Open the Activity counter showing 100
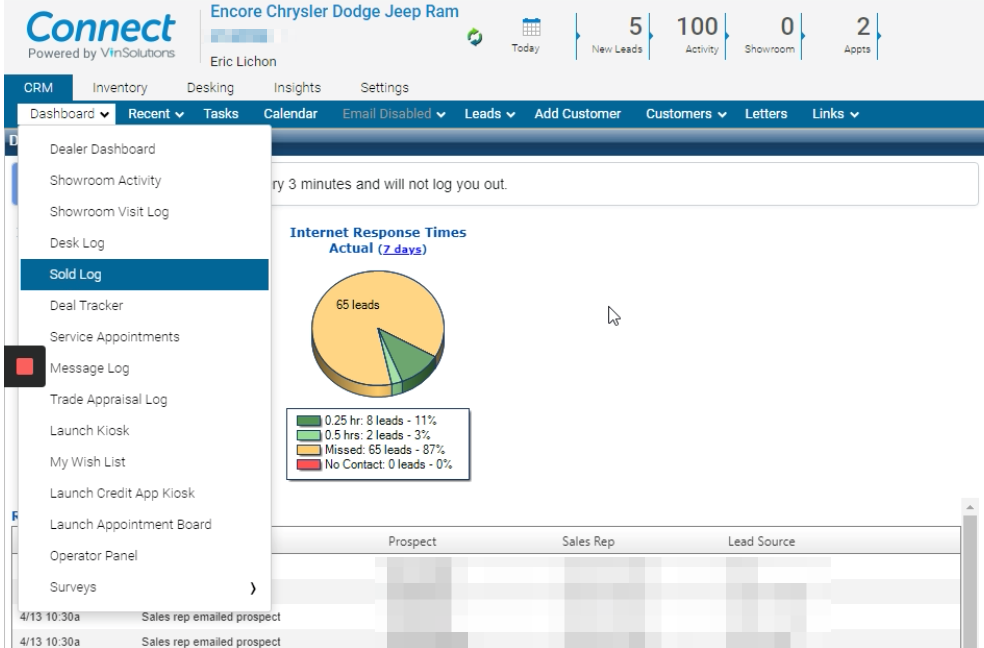The height and width of the screenshot is (648, 984). pyautogui.click(x=698, y=36)
